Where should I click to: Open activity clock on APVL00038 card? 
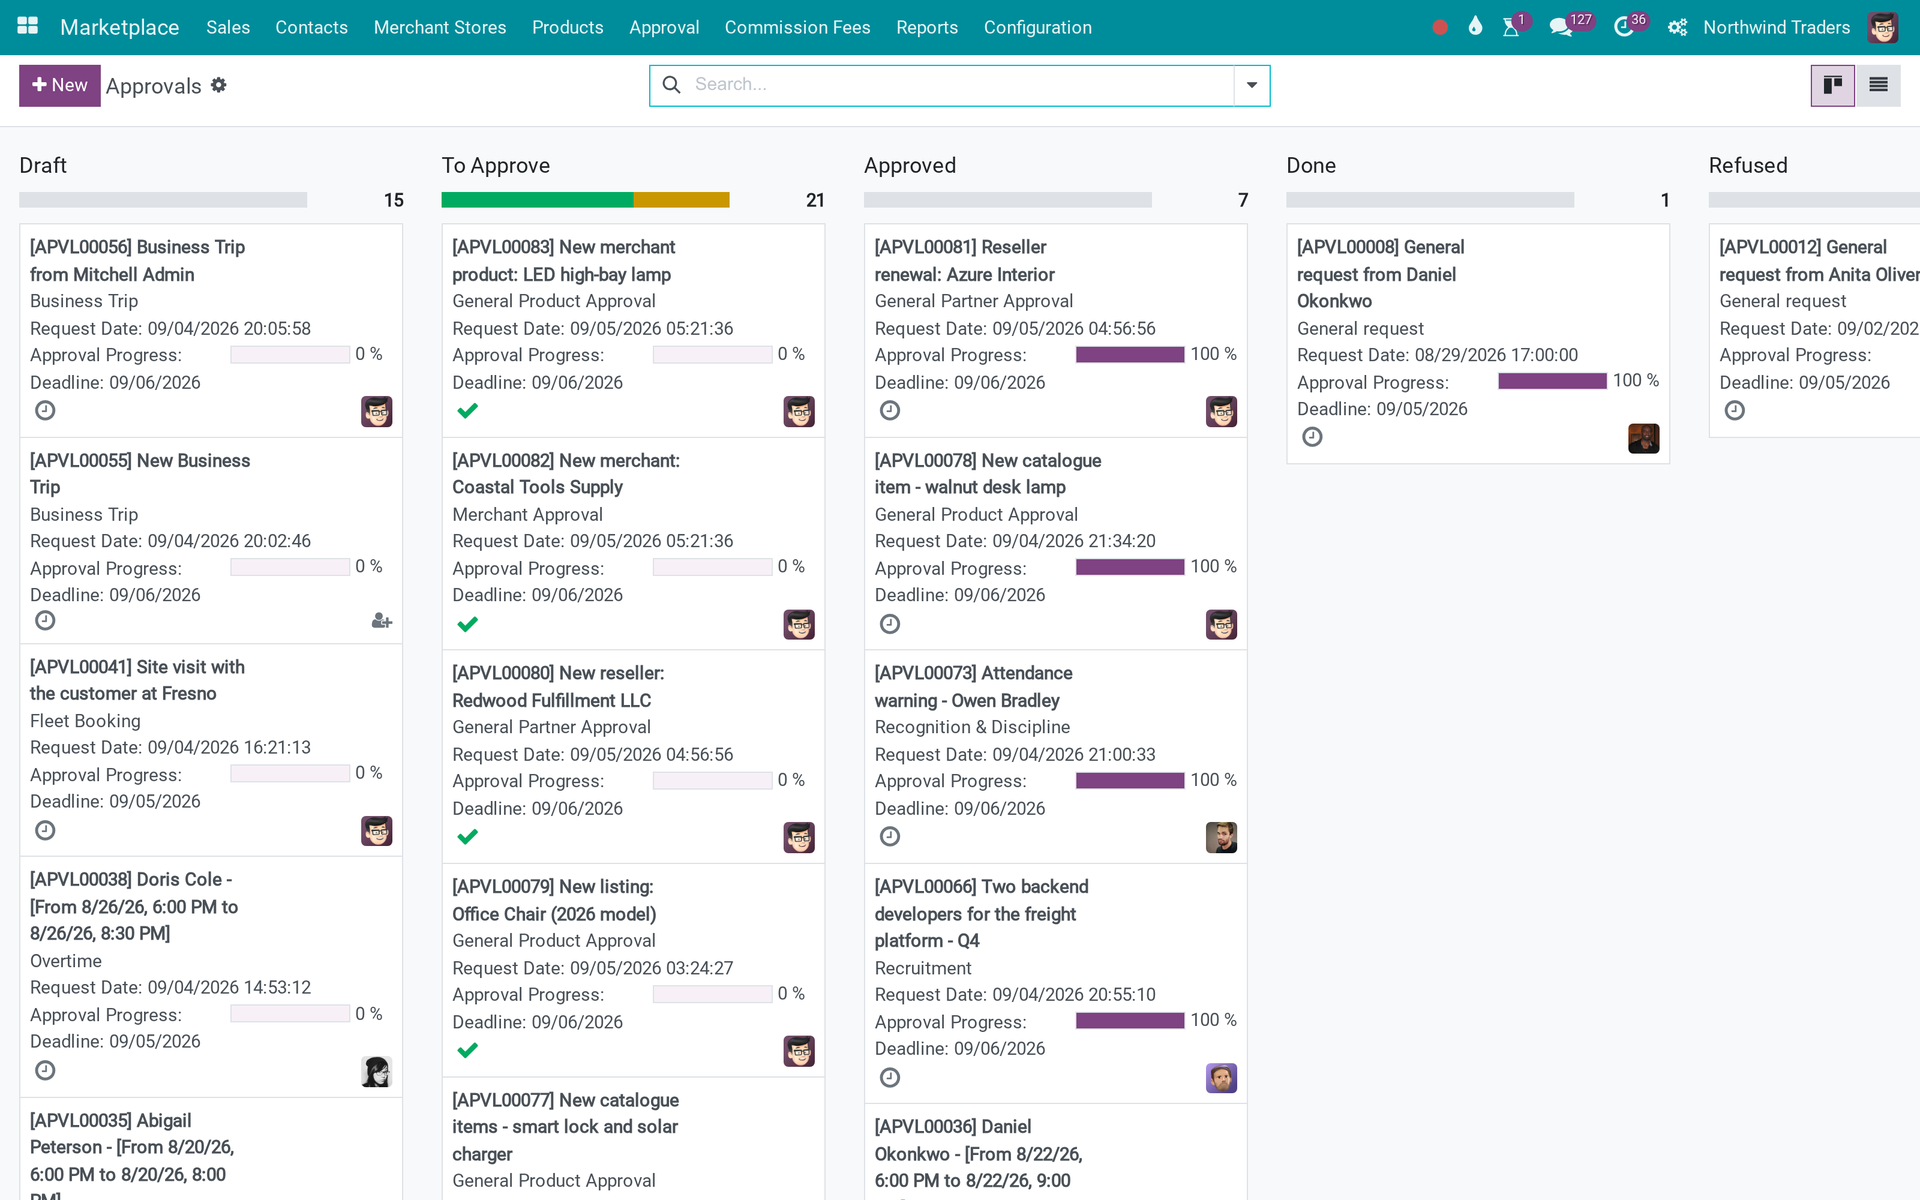pyautogui.click(x=45, y=1071)
